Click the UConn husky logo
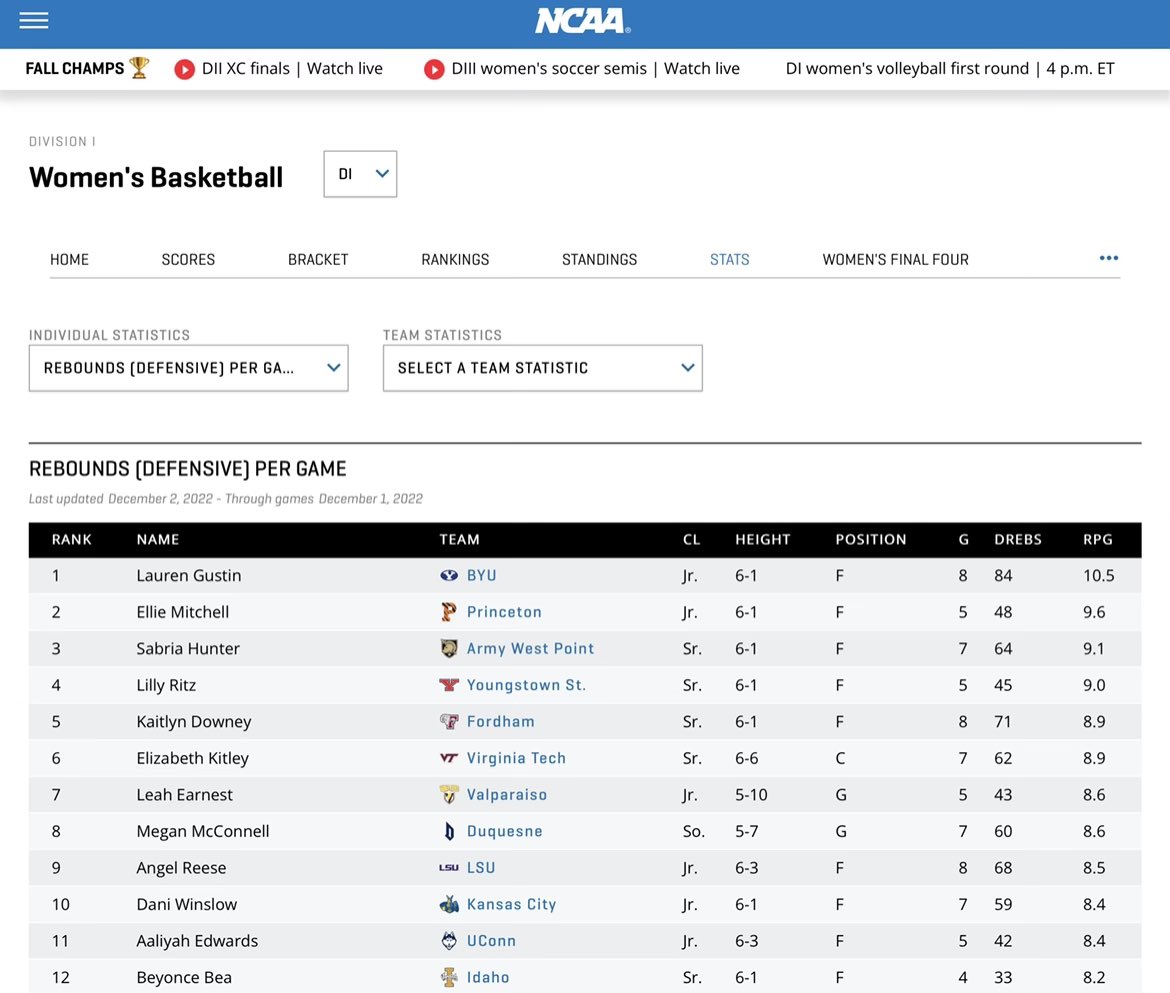Screen dimensions: 1170x993 448,941
